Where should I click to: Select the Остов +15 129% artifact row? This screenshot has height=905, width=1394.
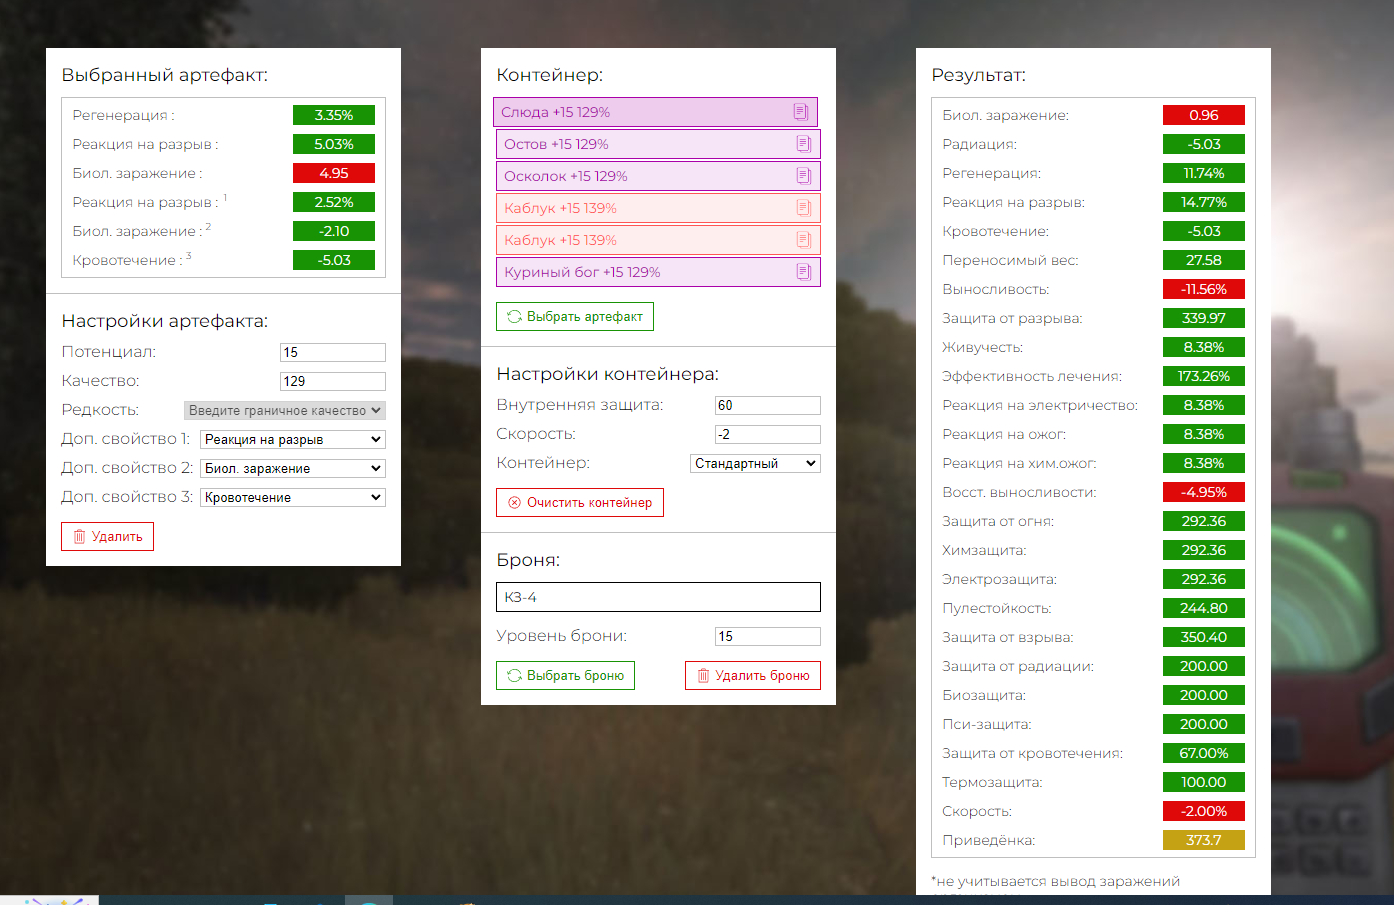658,144
